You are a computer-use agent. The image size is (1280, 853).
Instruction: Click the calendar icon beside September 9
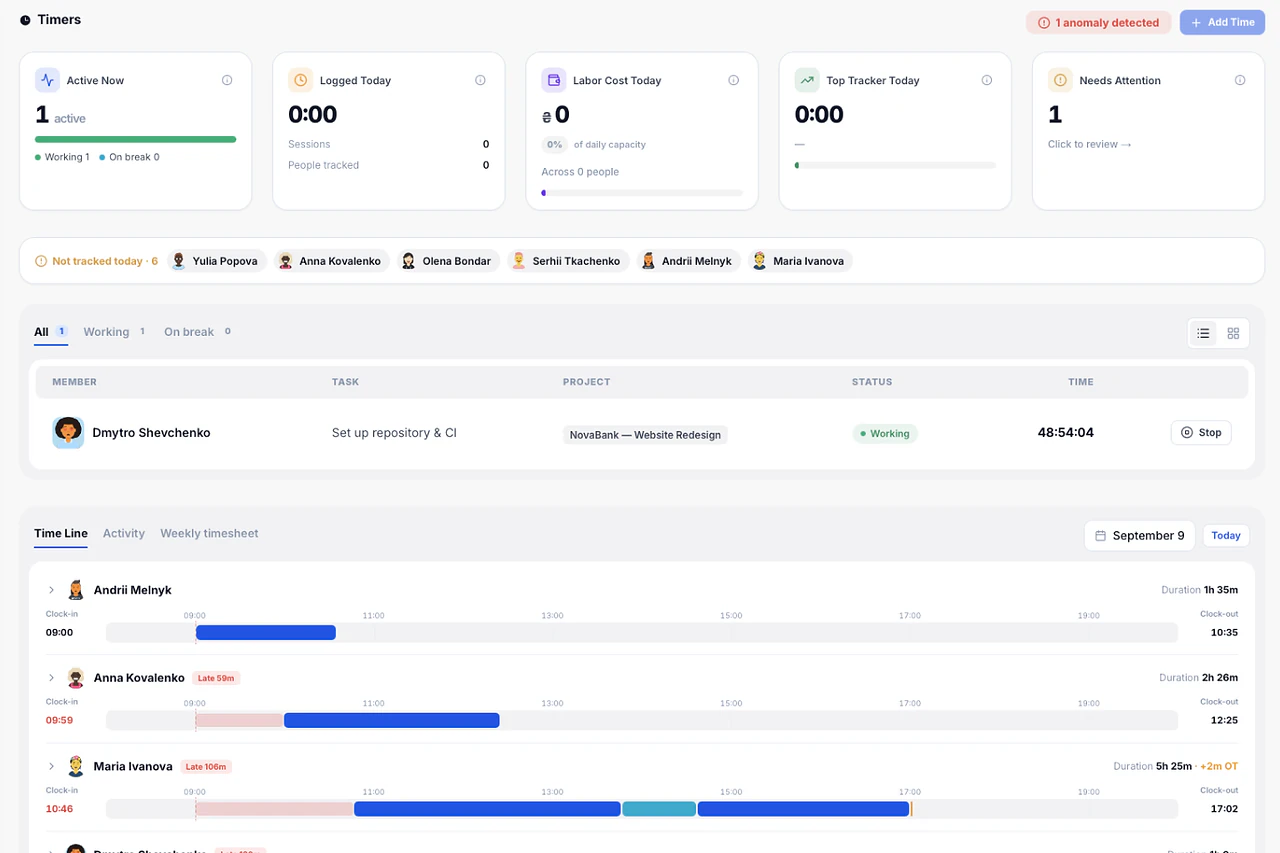[1100, 536]
